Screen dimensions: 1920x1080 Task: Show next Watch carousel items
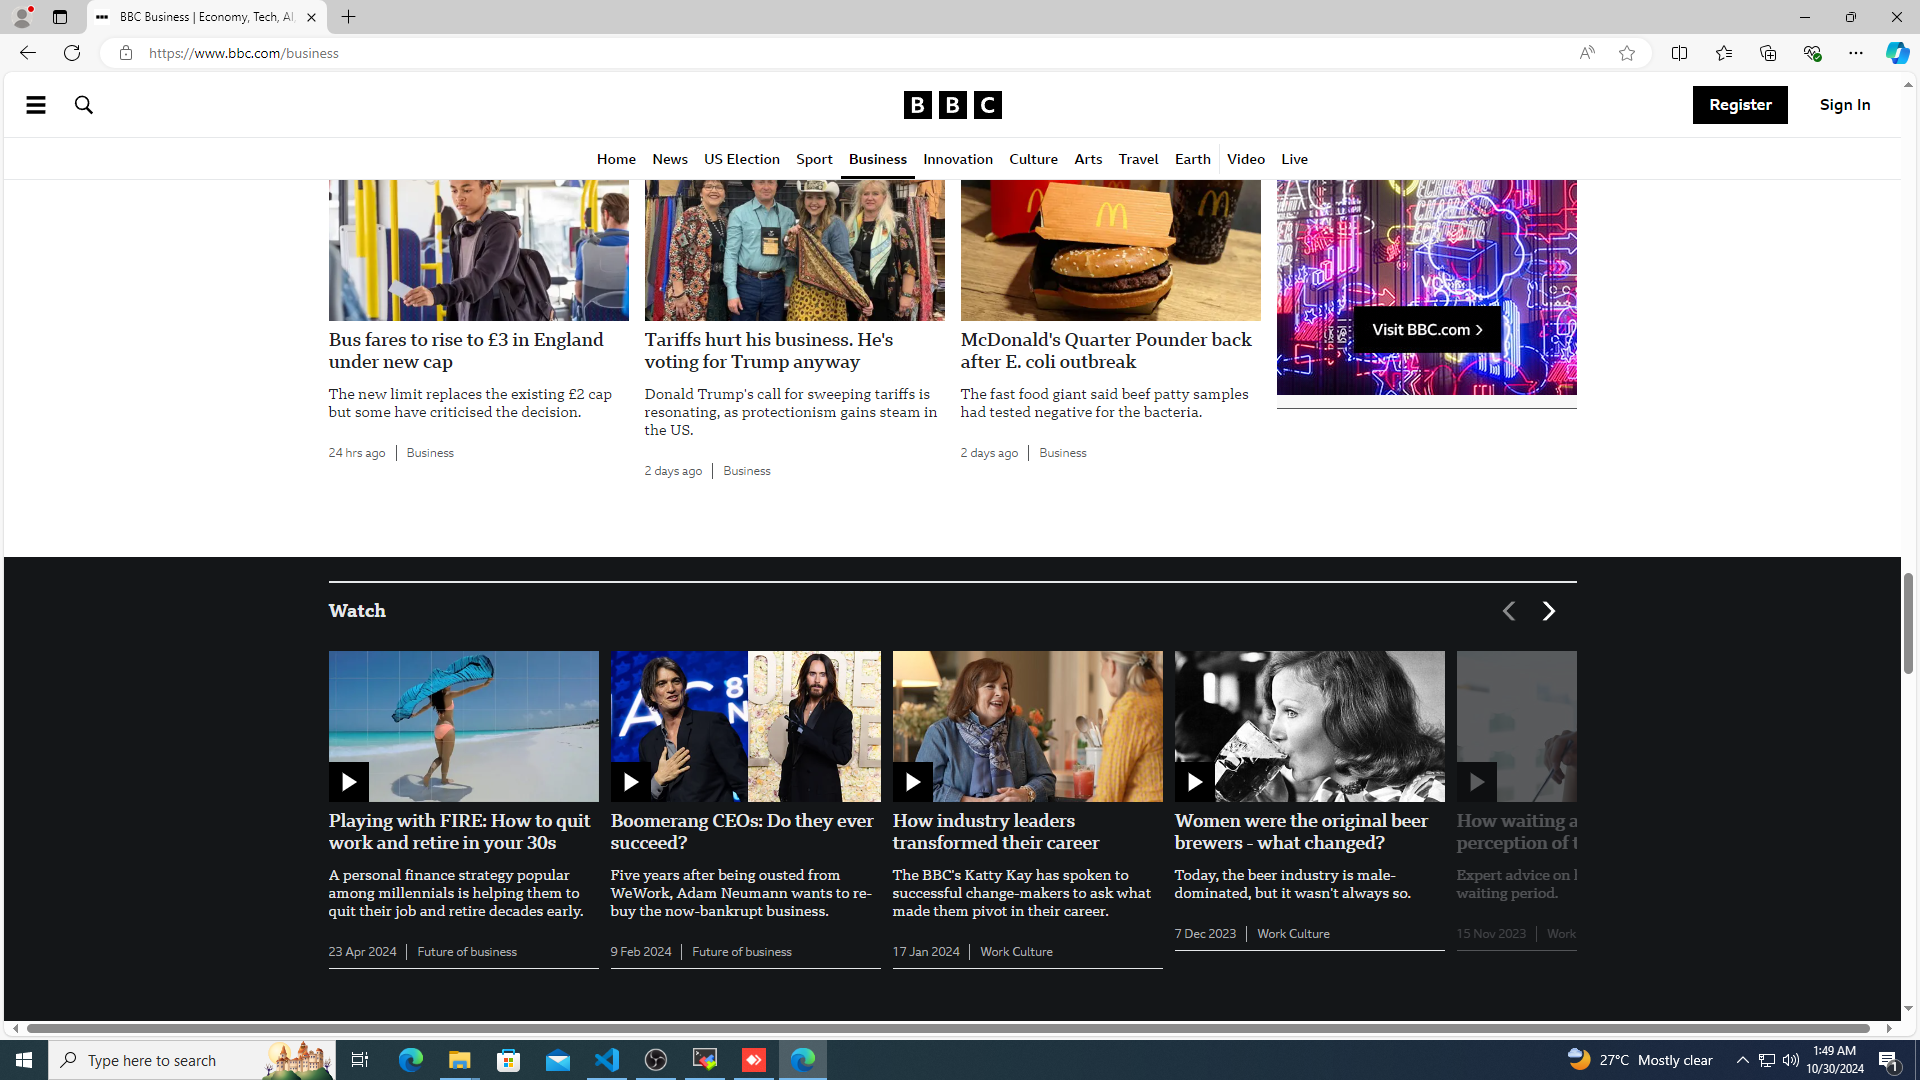point(1548,611)
